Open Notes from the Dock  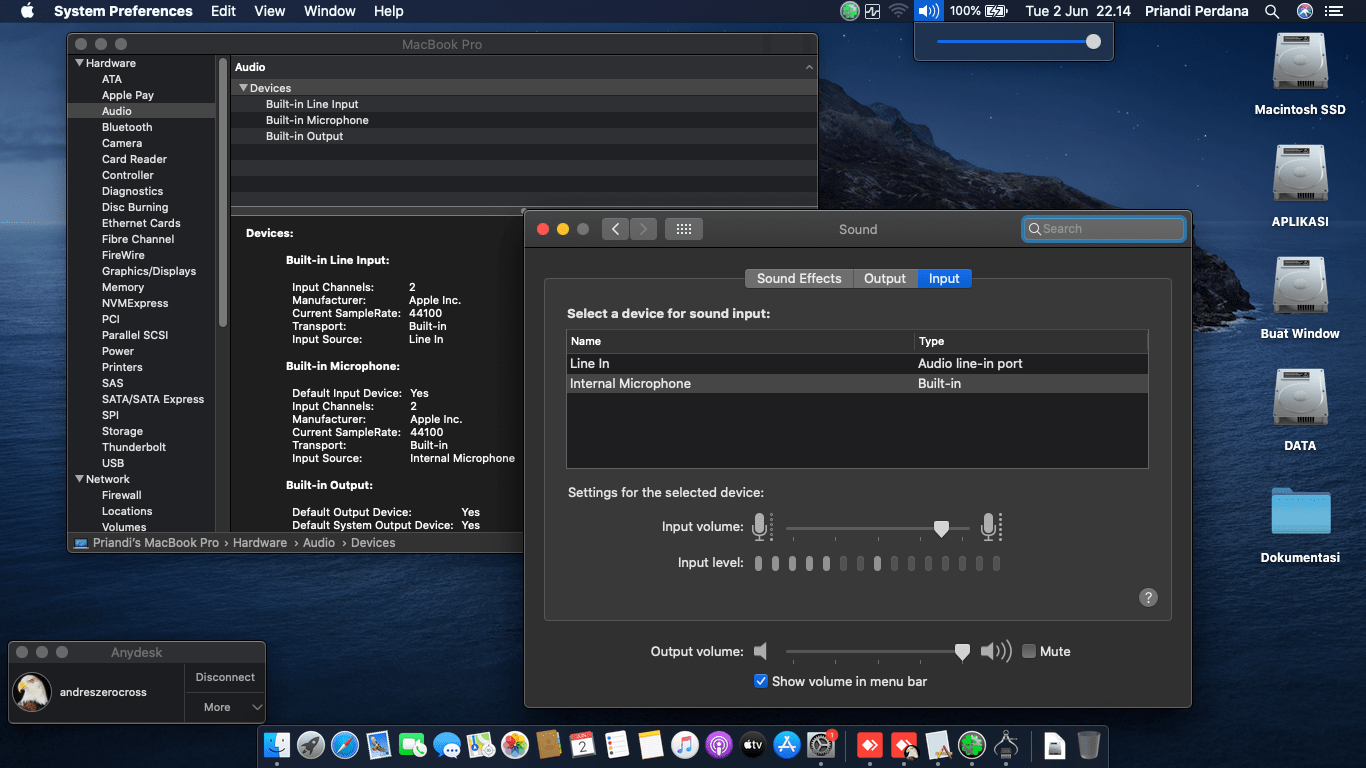tap(651, 744)
